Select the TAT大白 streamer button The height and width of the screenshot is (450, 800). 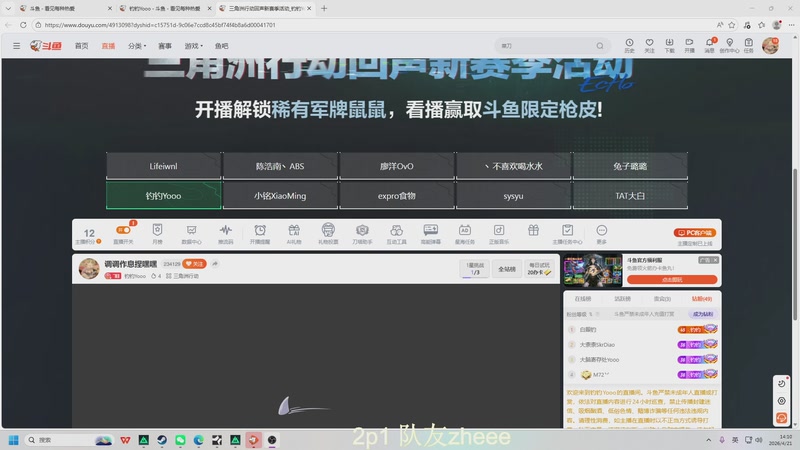630,195
